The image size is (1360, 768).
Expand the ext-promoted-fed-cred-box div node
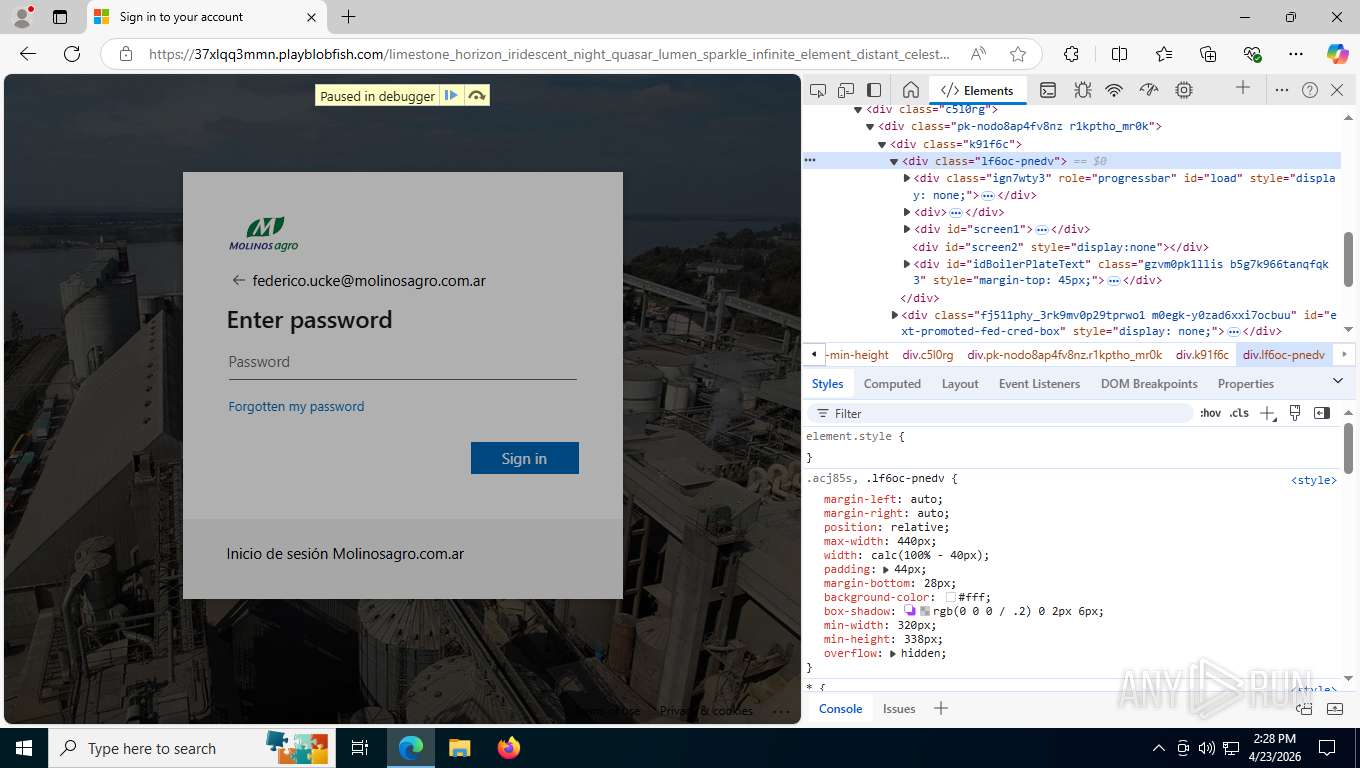895,315
